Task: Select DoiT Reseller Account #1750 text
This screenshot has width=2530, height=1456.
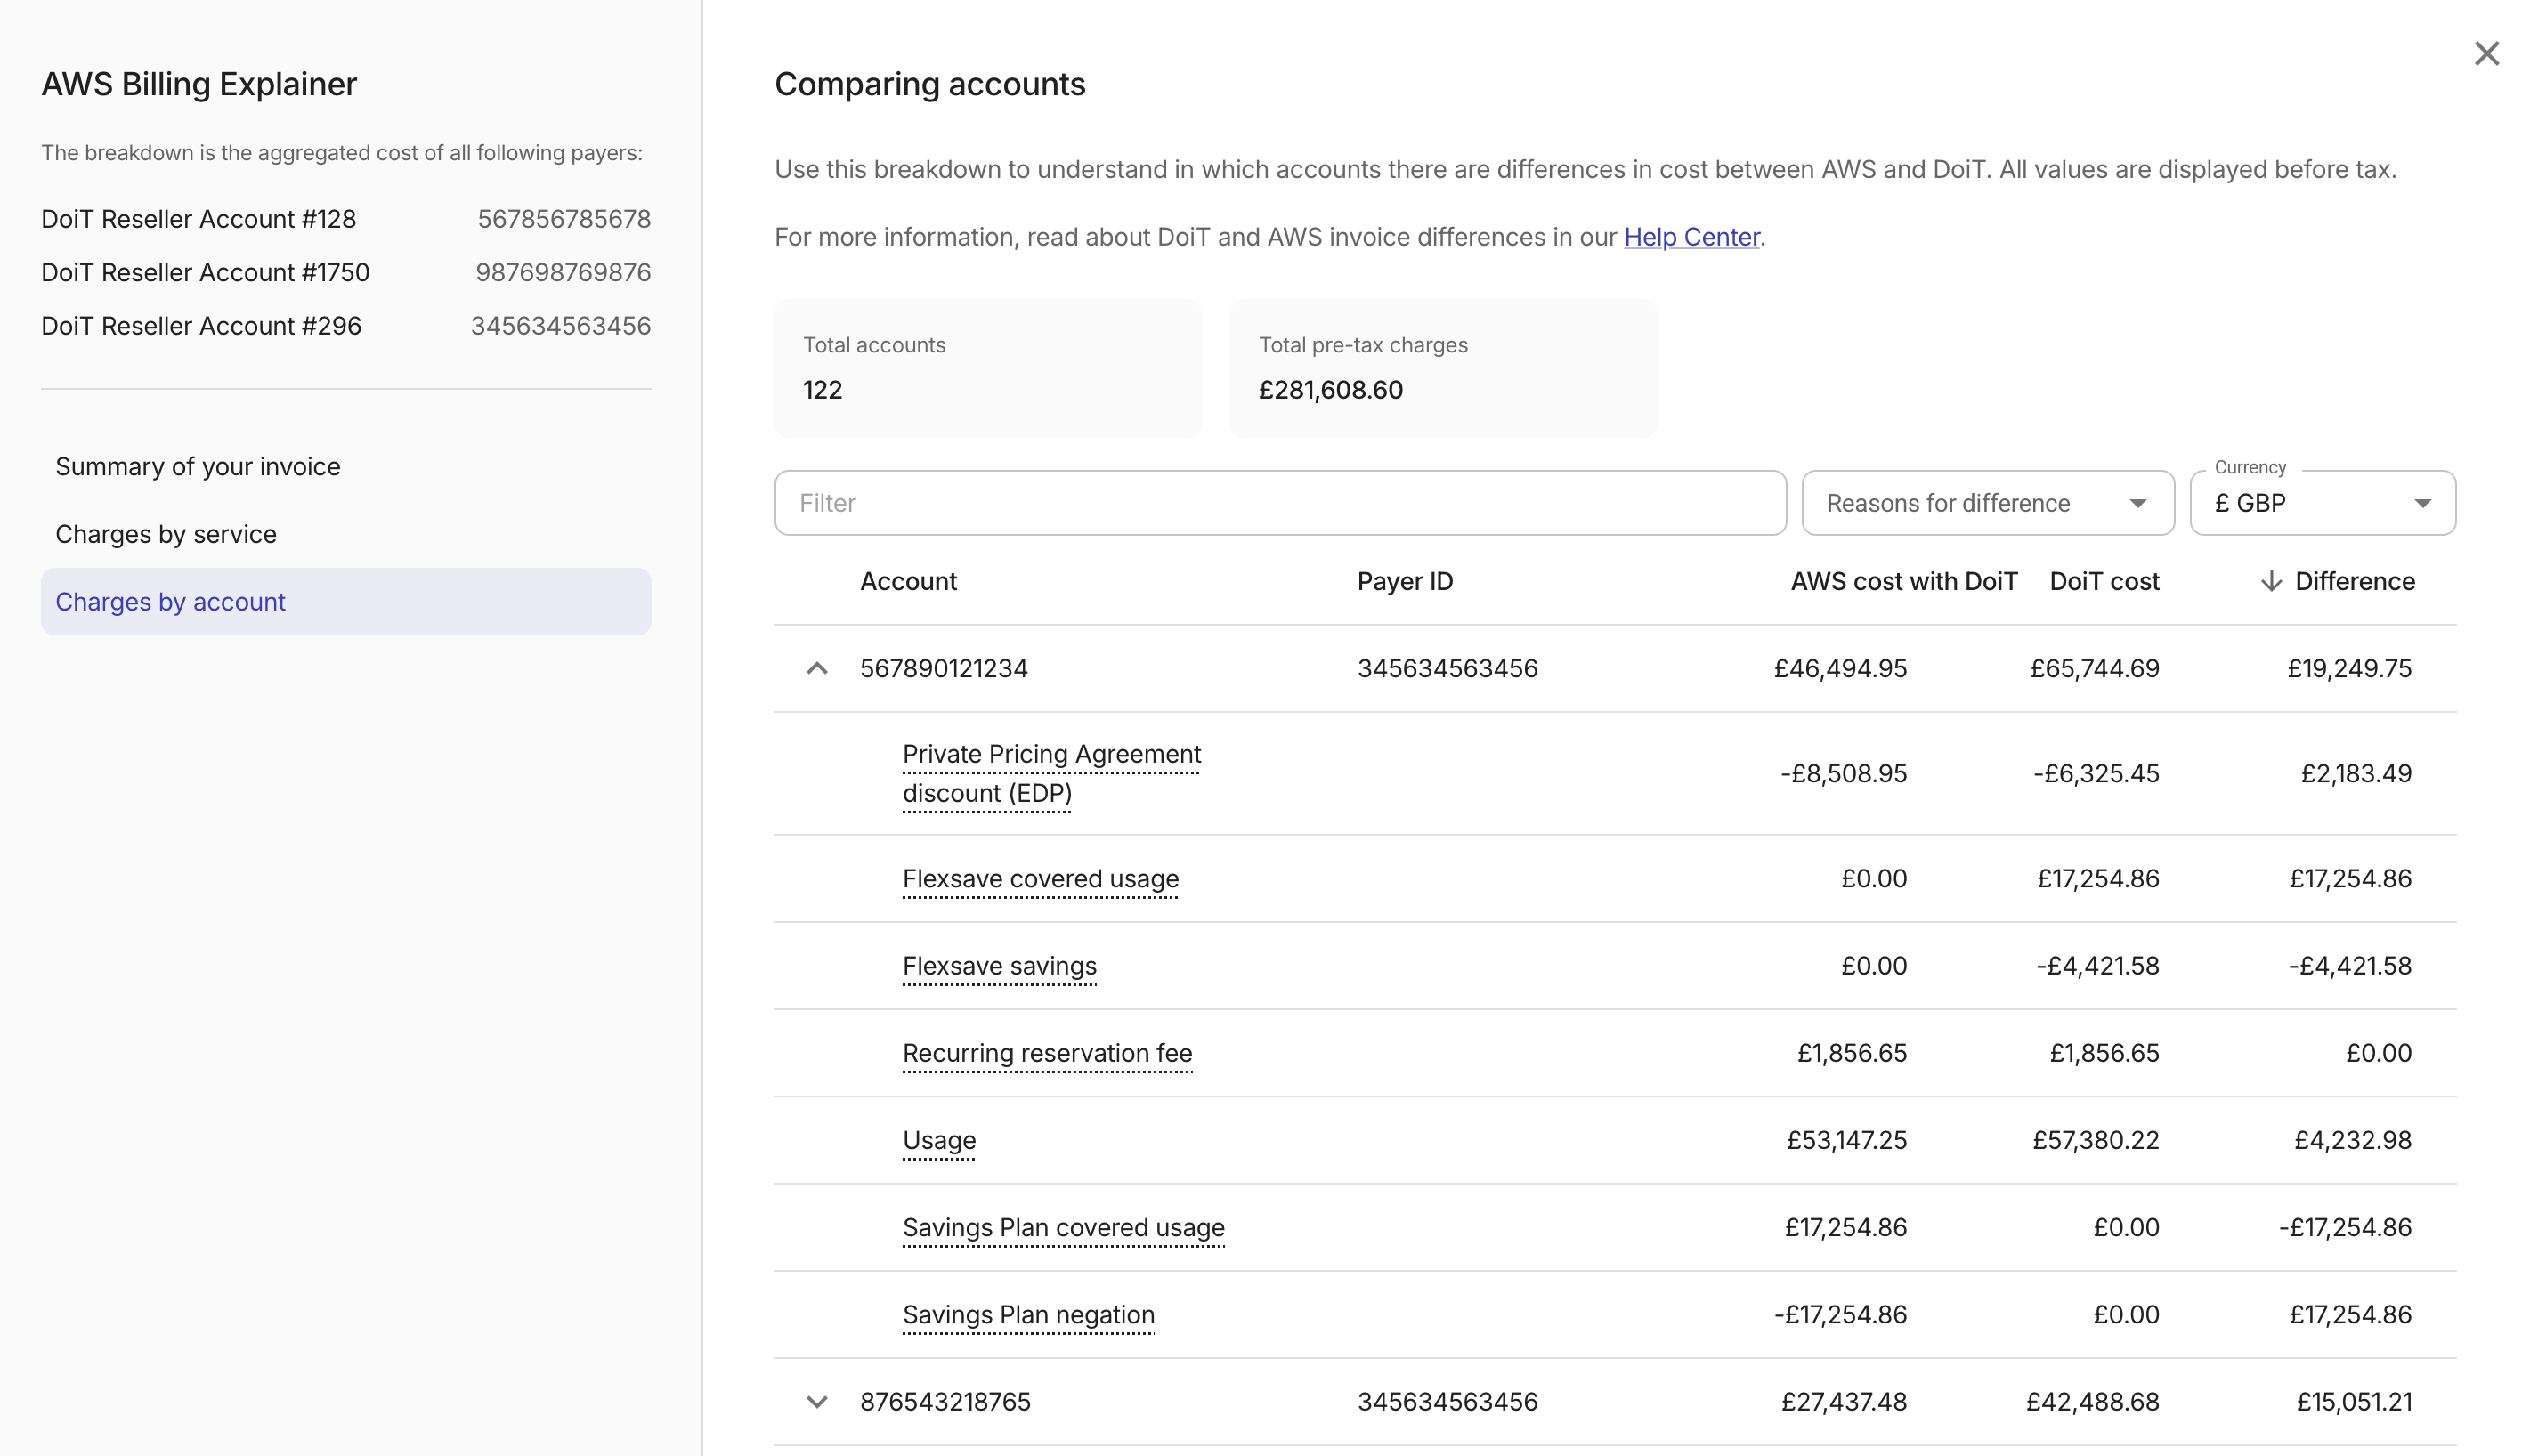Action: point(205,272)
